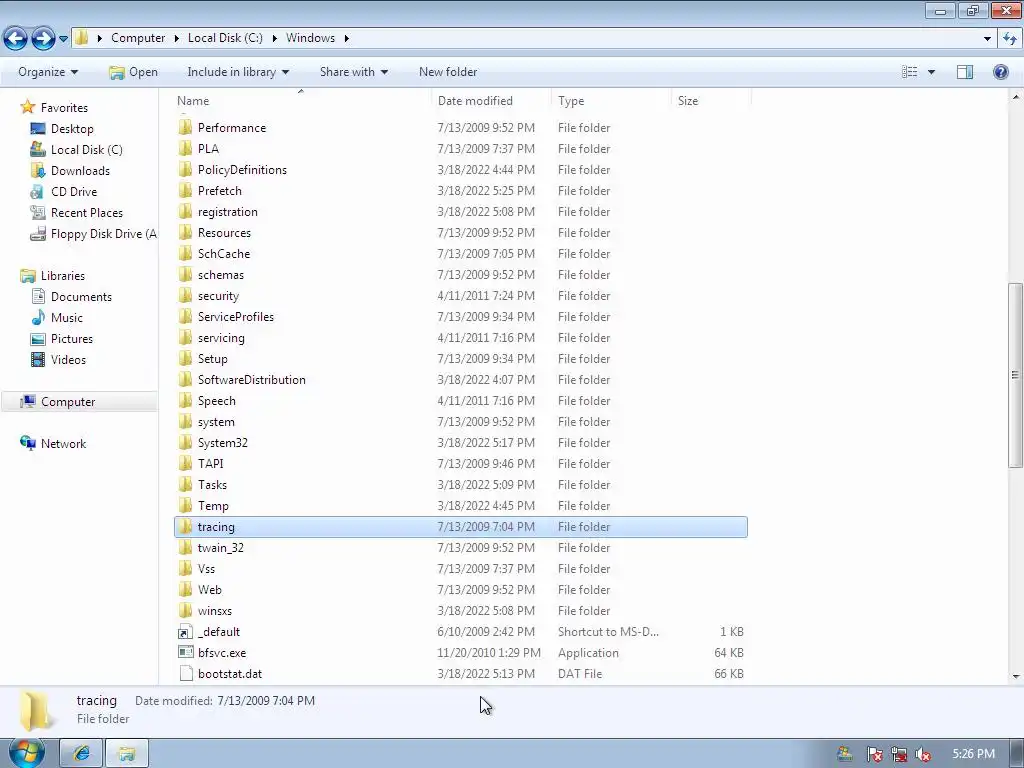Viewport: 1024px width, 768px height.
Task: Navigate to Computer in address breadcrumb
Action: click(138, 38)
